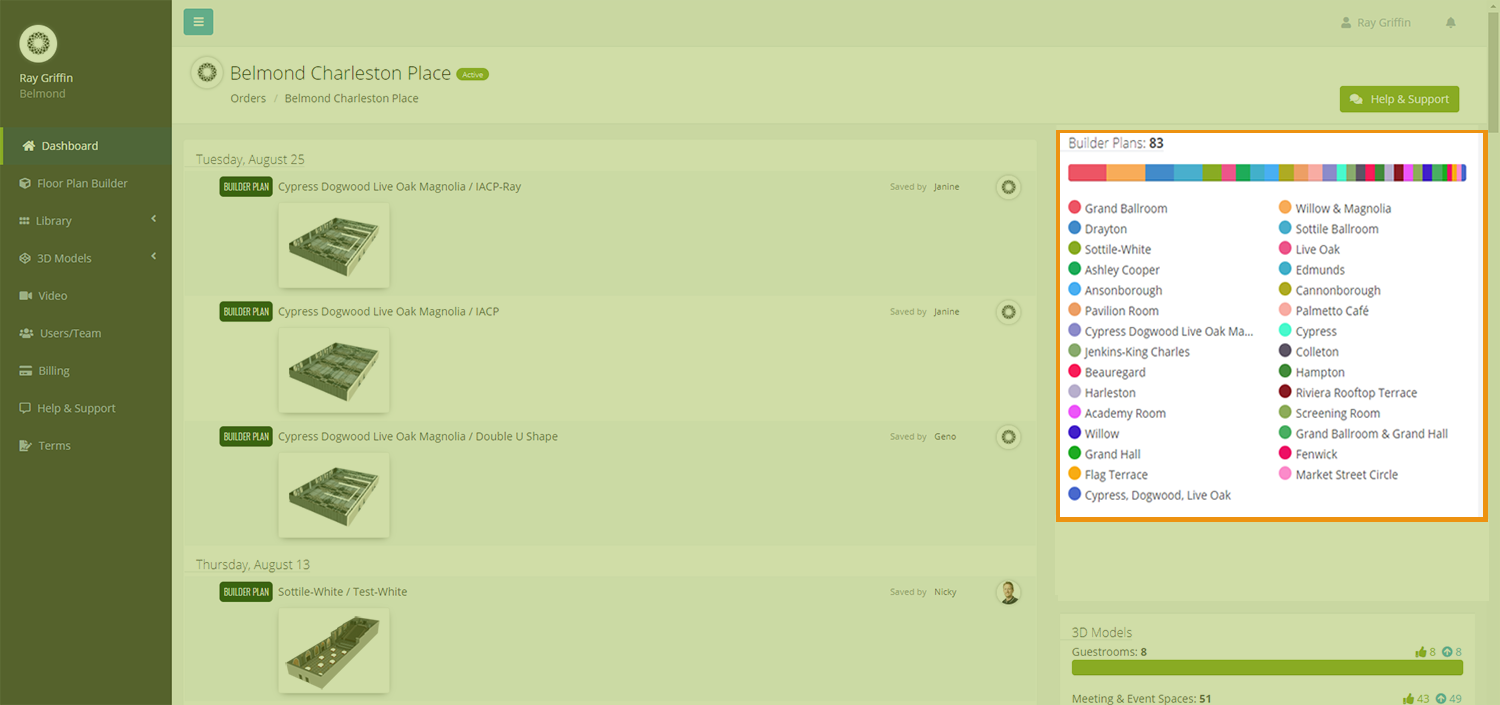Select Edmunds legend entry
Screen dimensions: 1500x705
[x=1312, y=270]
